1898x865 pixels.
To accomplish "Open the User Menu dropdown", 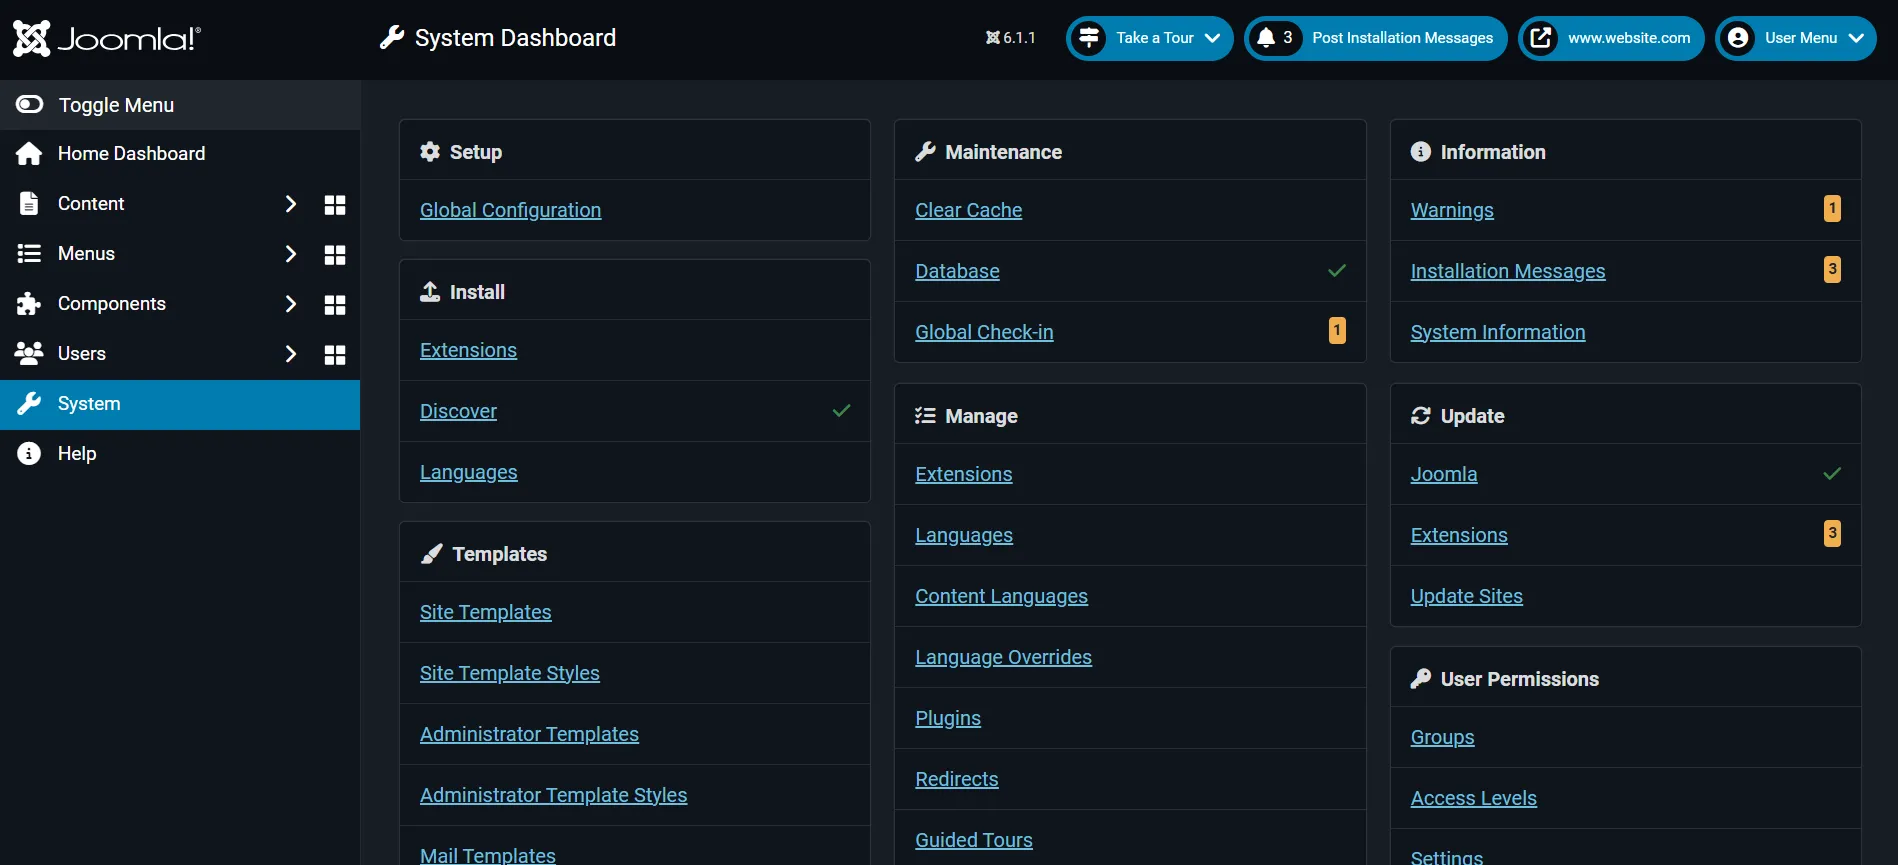I will [1796, 38].
